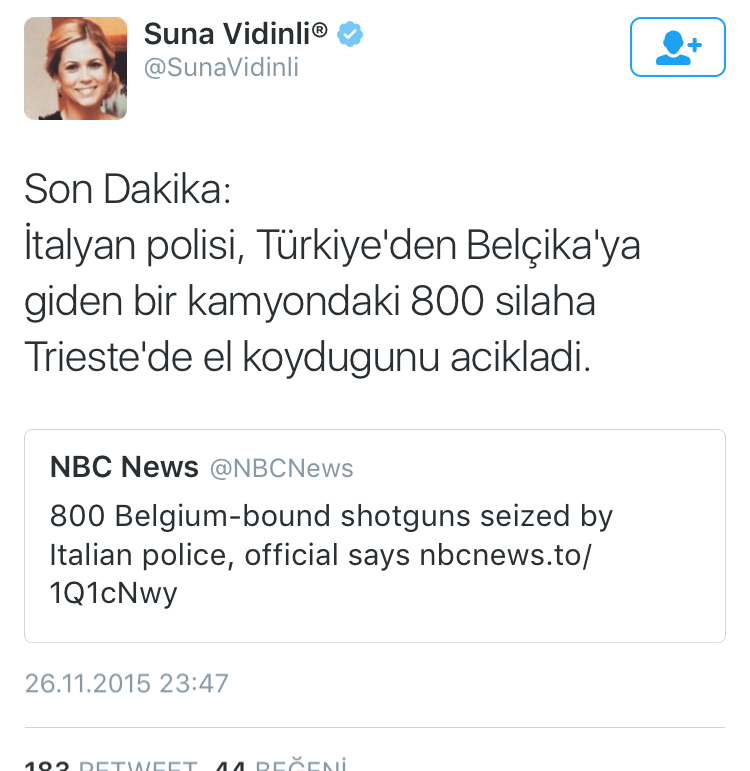750x771 pixels.
Task: Open the 26.11.2015 date stamp
Action: 88,684
